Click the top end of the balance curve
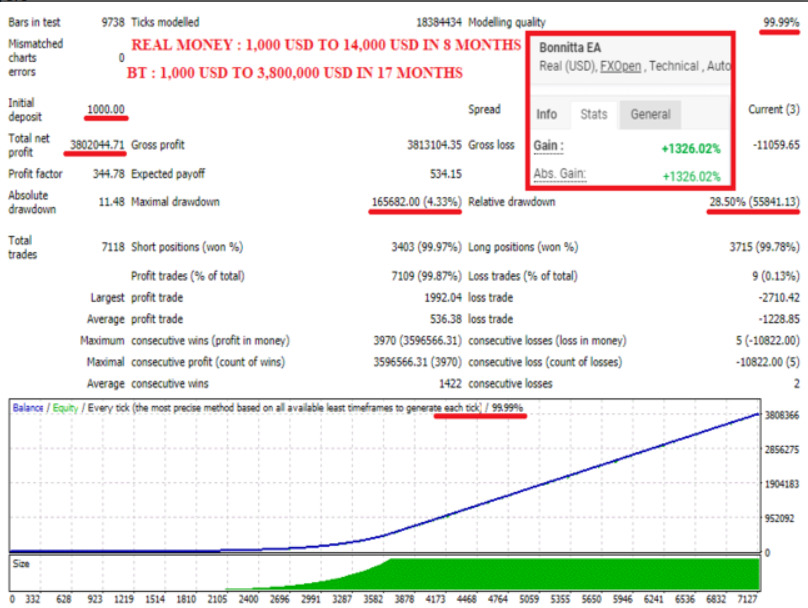Viewport: 808px width, 608px height. pyautogui.click(x=758, y=414)
